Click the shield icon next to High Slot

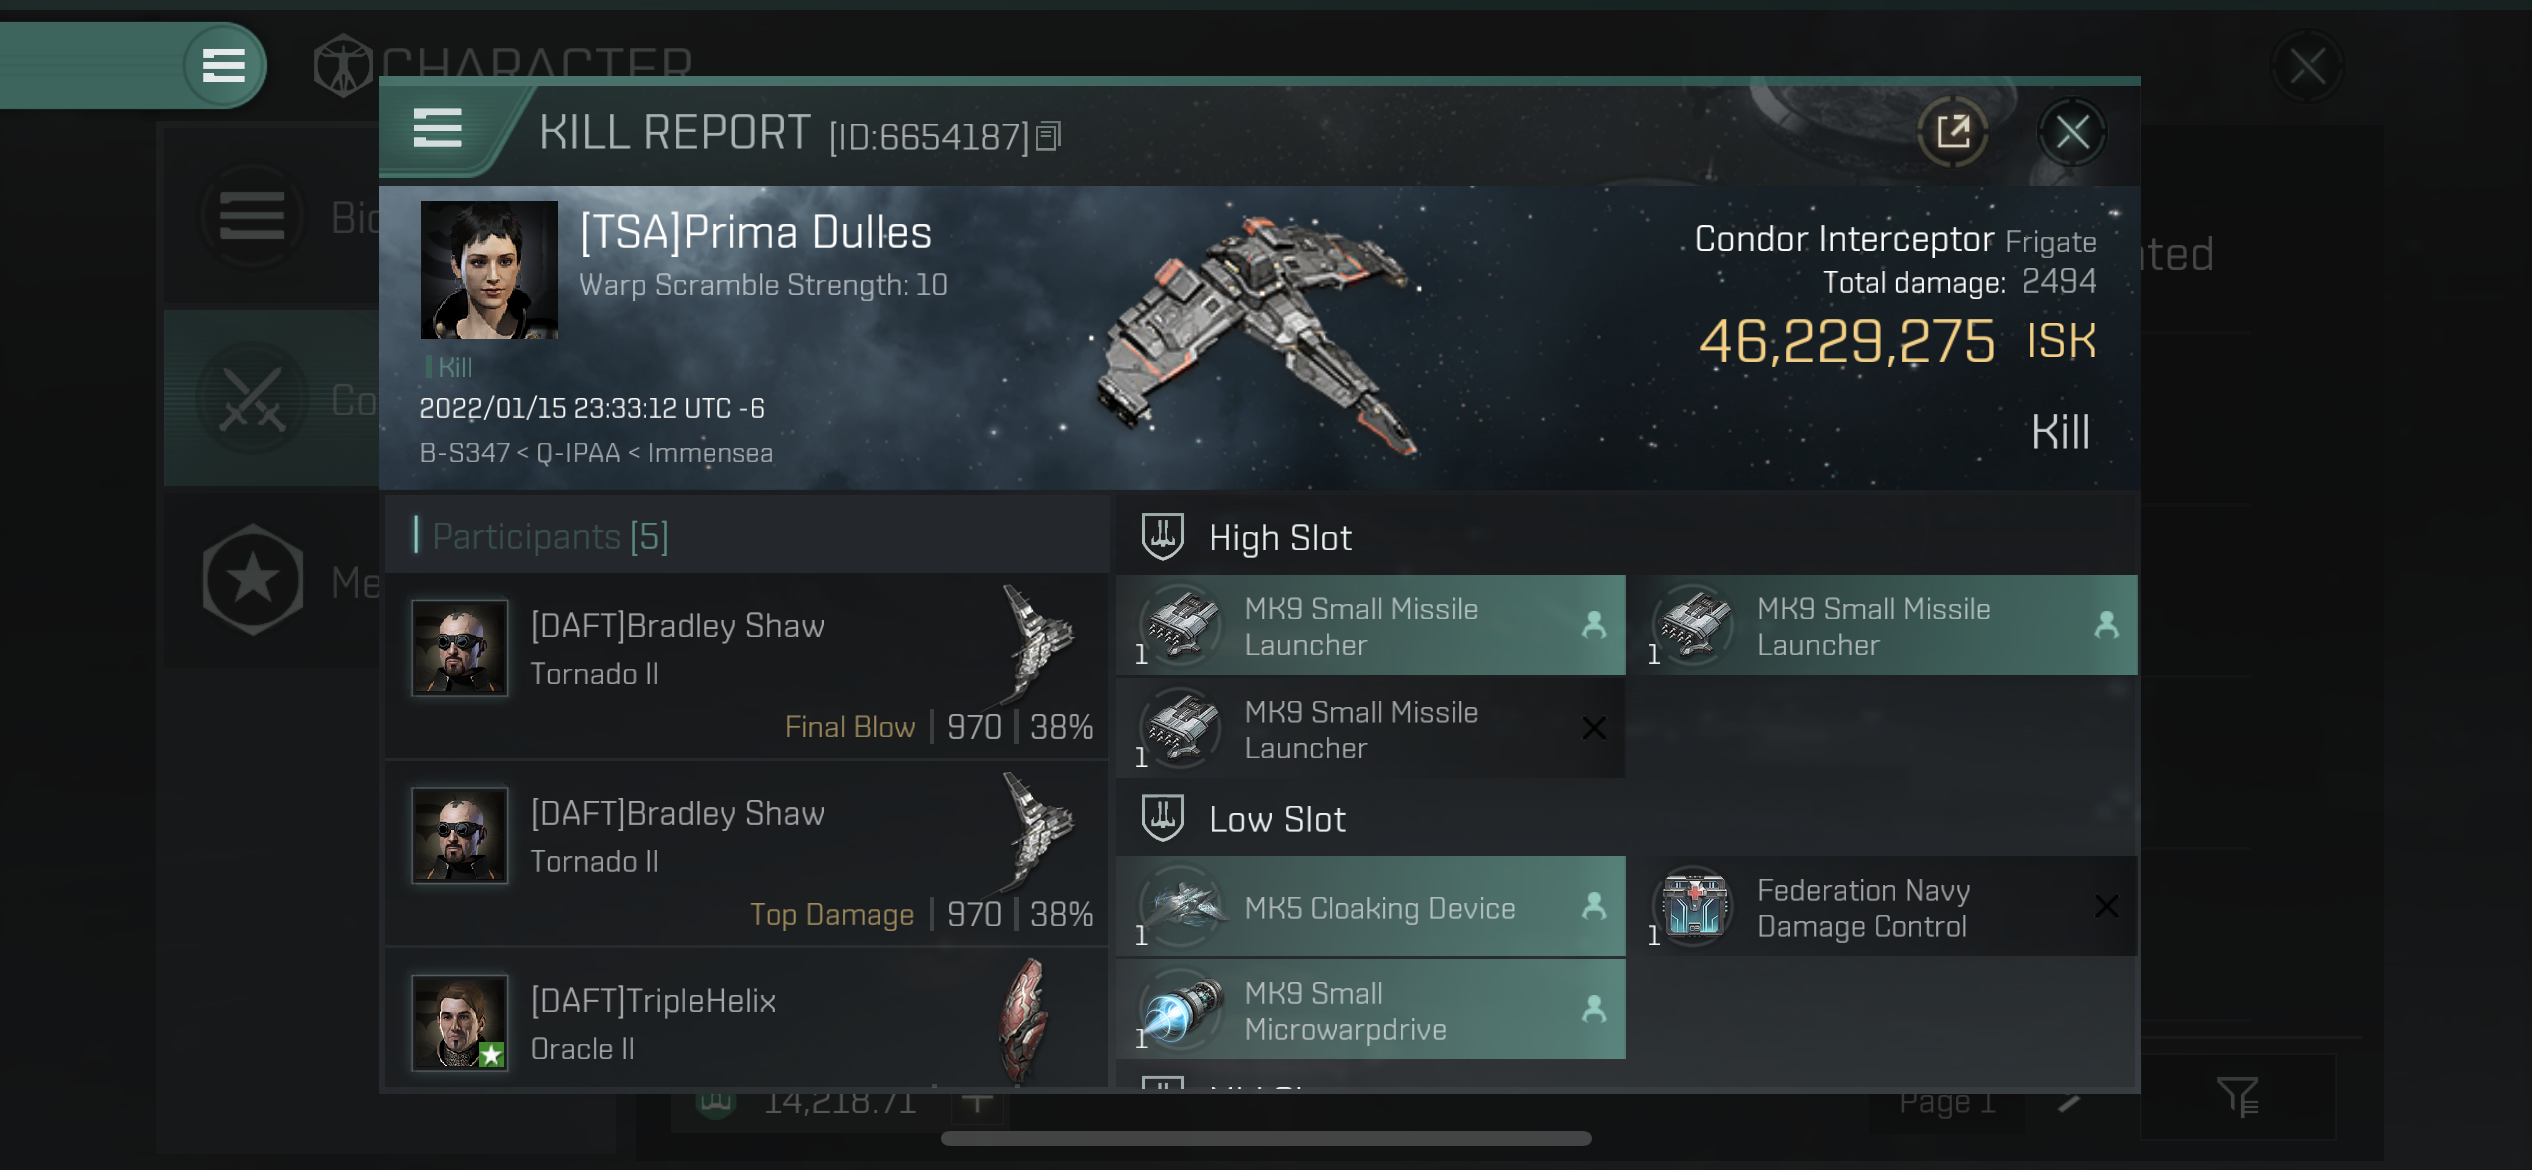(x=1164, y=537)
